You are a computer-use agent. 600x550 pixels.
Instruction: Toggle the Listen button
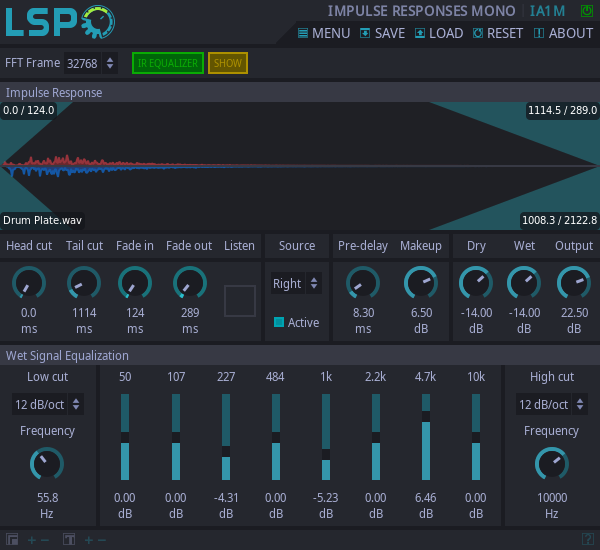click(x=240, y=301)
